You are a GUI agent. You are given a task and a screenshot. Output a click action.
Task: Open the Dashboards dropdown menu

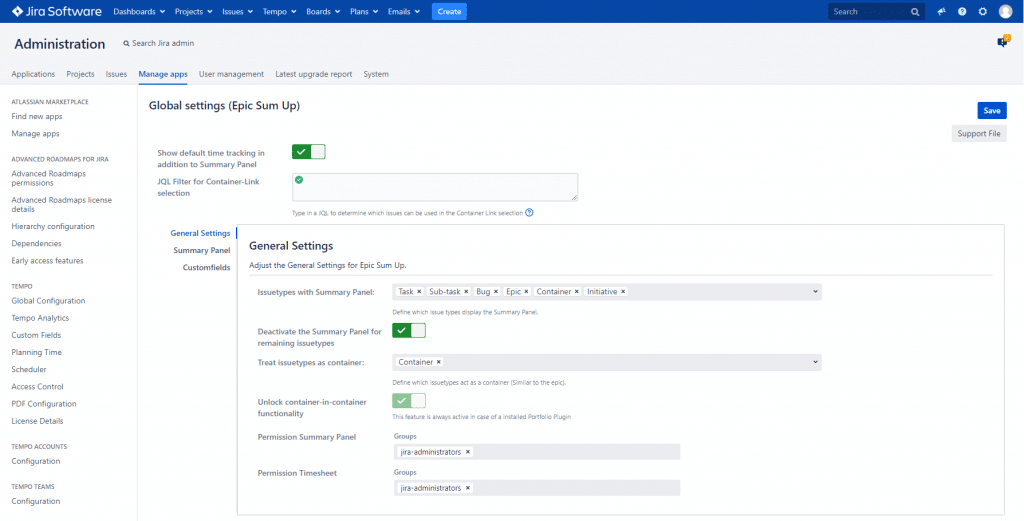[x=139, y=12]
